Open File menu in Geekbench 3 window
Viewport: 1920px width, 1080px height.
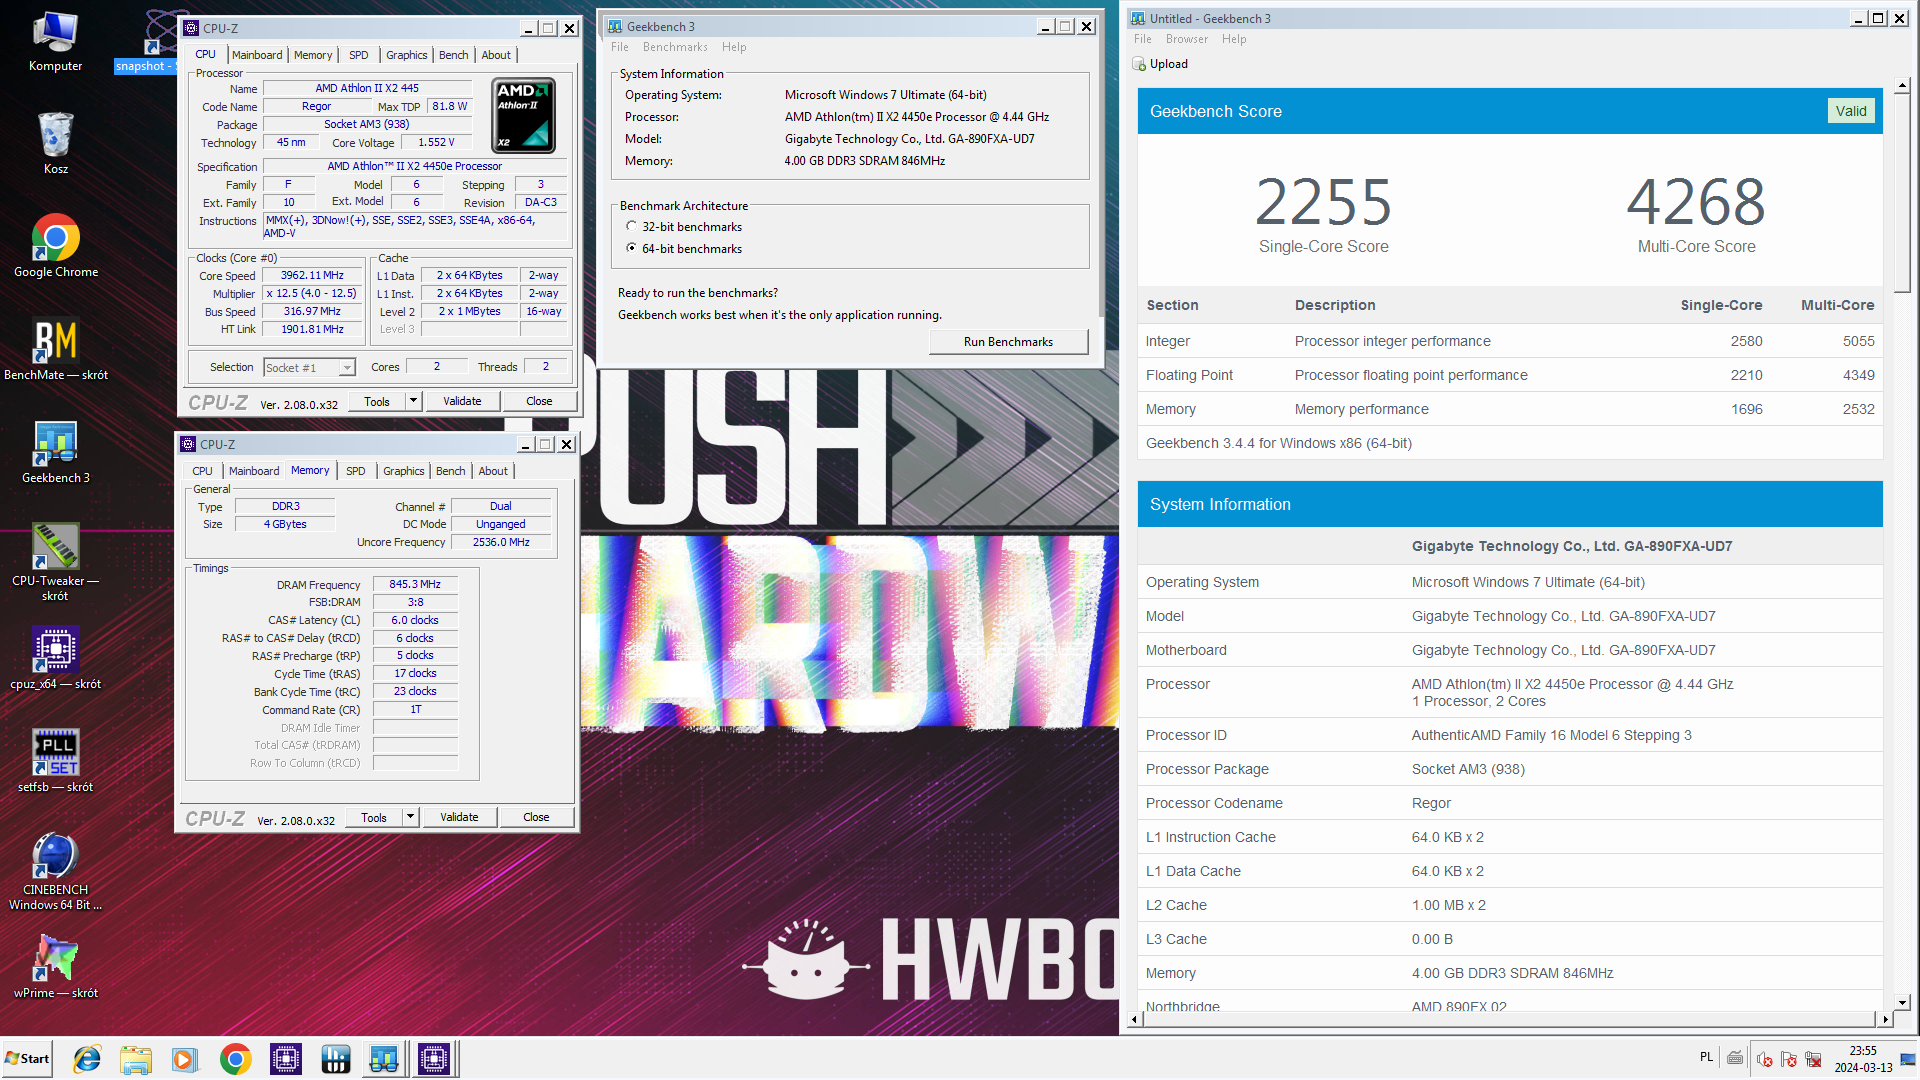tap(620, 47)
